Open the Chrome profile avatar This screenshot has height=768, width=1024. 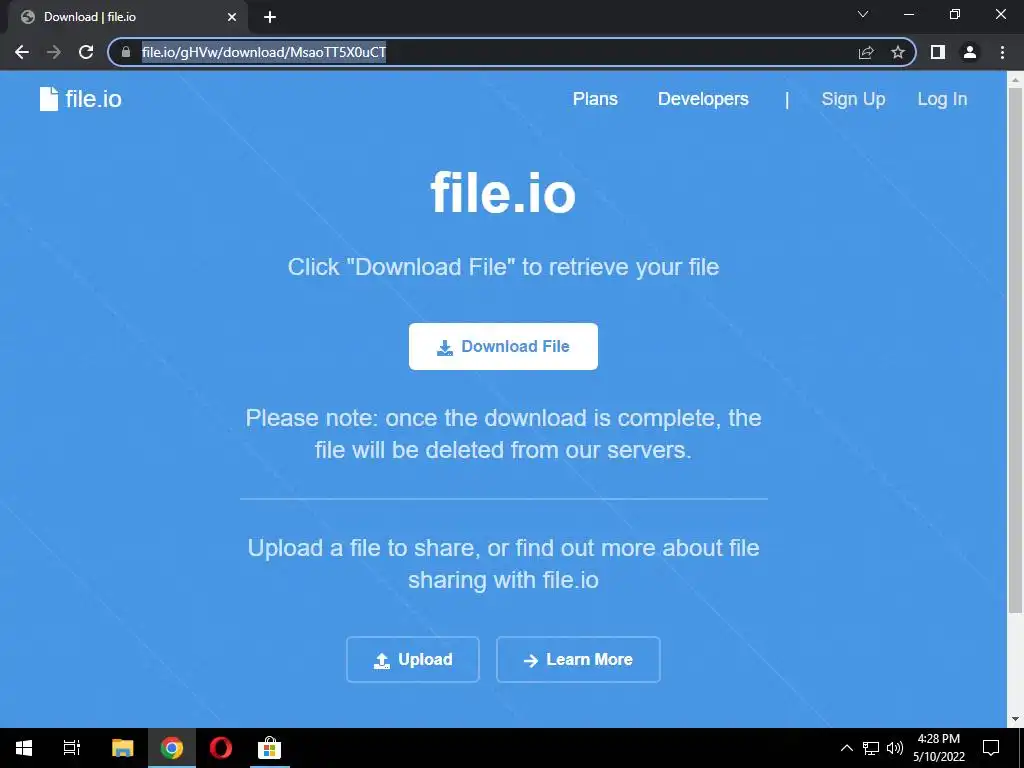click(x=970, y=52)
